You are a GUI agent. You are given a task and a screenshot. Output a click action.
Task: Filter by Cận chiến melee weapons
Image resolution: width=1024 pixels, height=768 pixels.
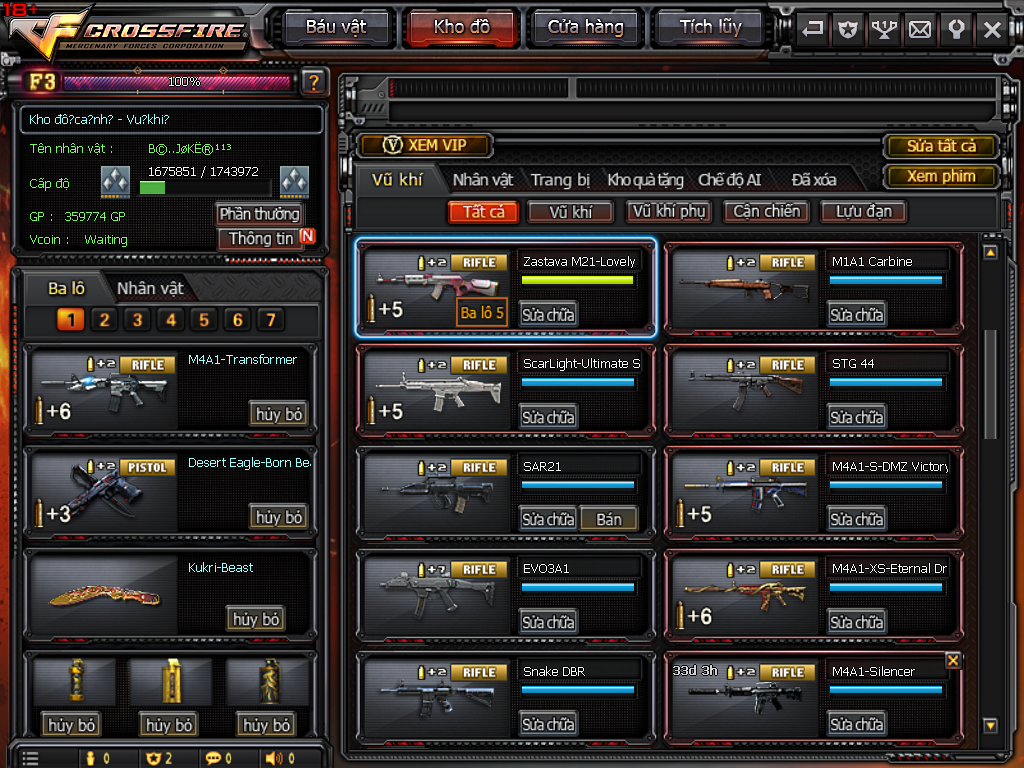tap(766, 212)
